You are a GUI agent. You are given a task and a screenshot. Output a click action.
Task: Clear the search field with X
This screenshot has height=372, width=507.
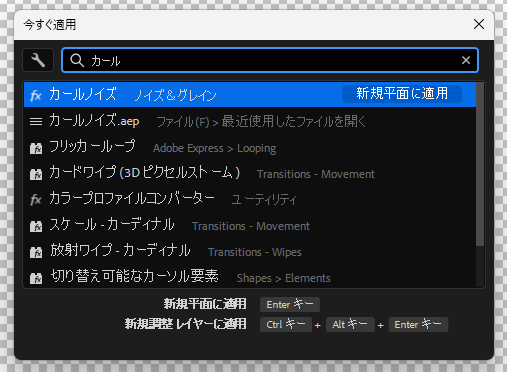point(466,60)
